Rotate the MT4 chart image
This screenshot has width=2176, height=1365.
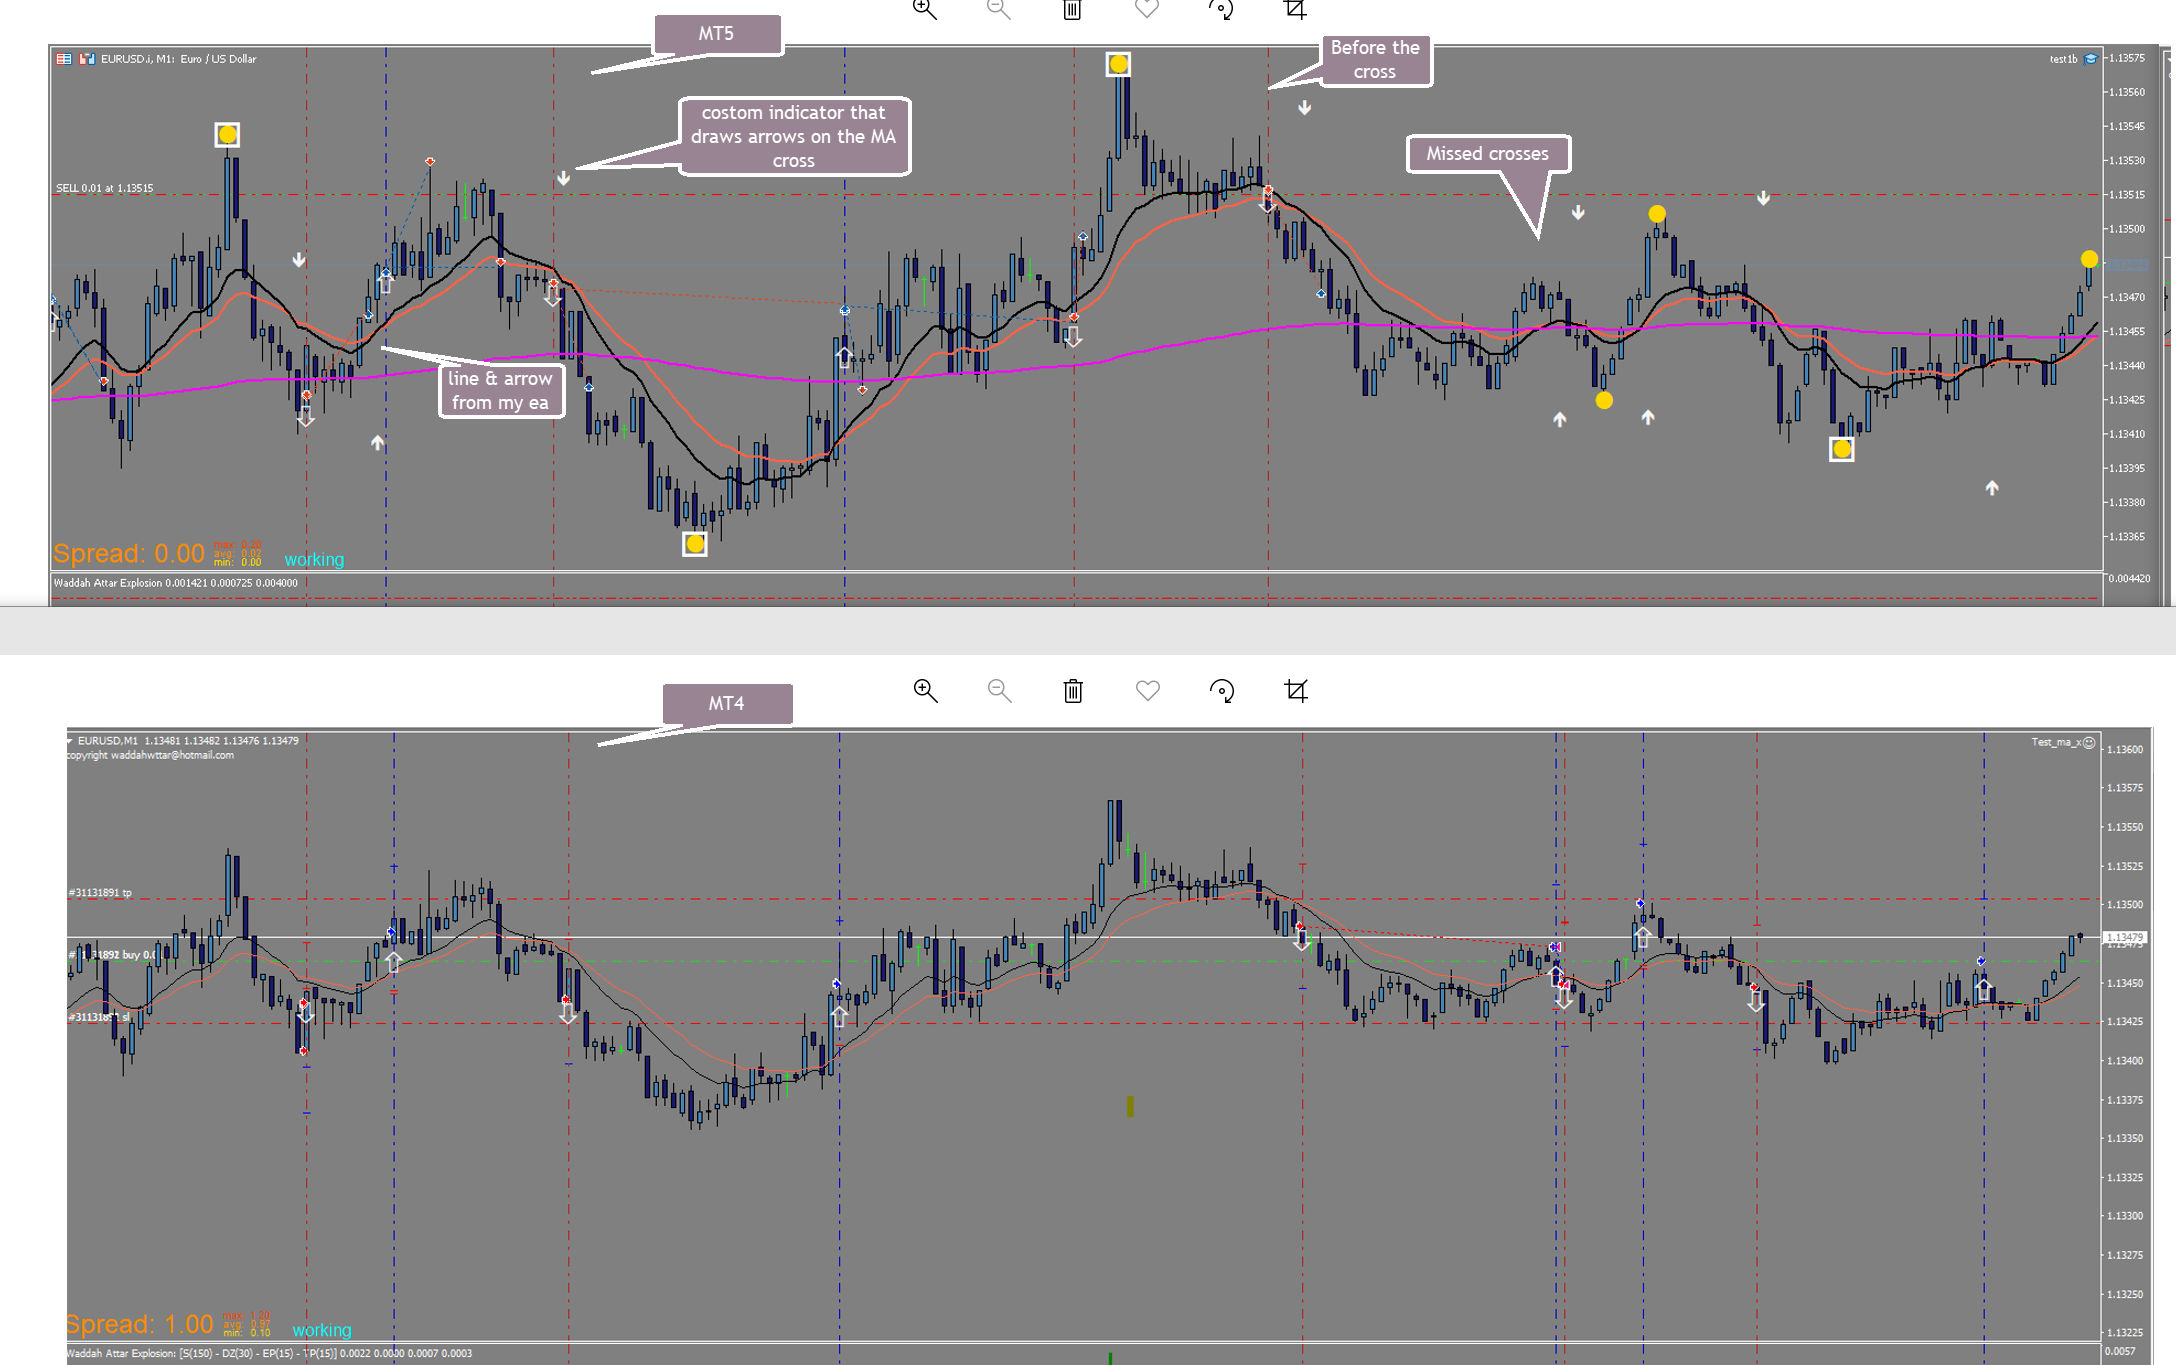point(1221,690)
